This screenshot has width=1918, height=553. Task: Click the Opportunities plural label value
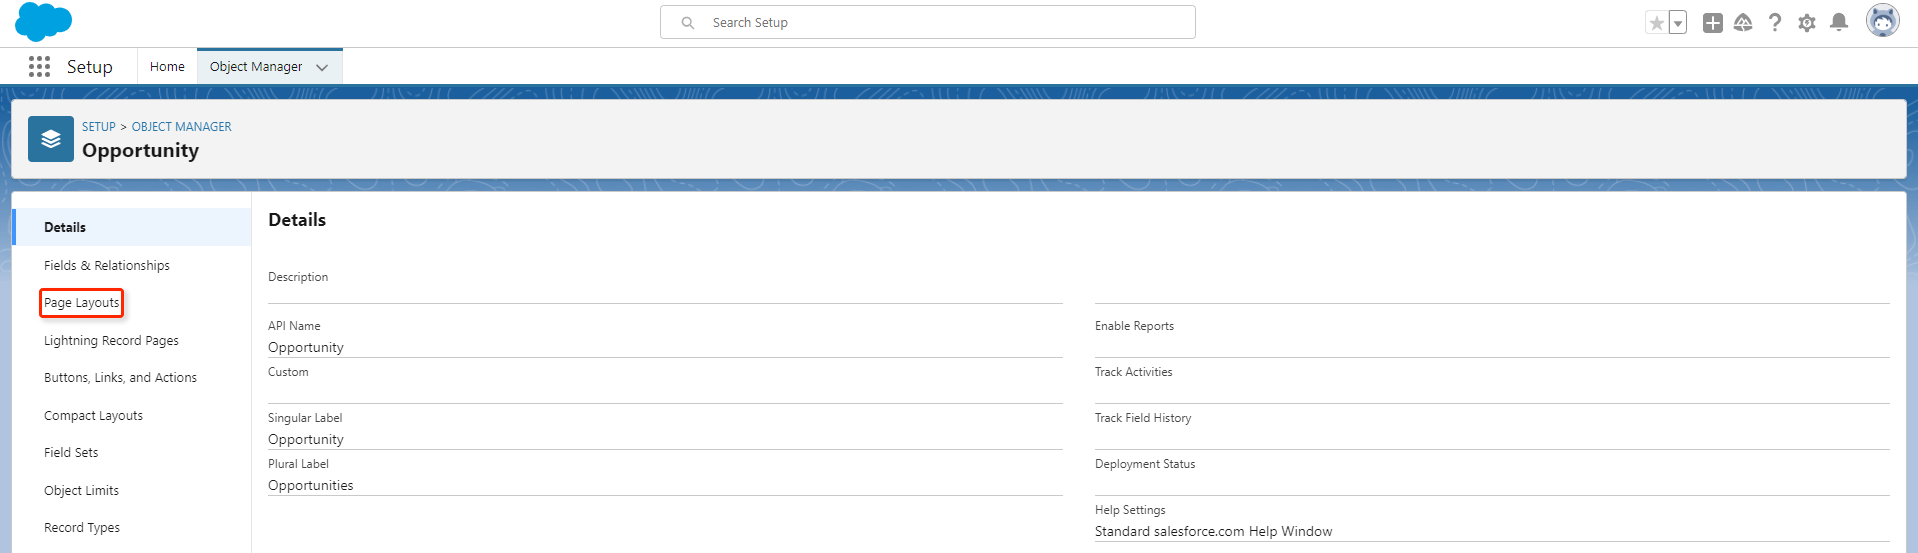point(311,486)
